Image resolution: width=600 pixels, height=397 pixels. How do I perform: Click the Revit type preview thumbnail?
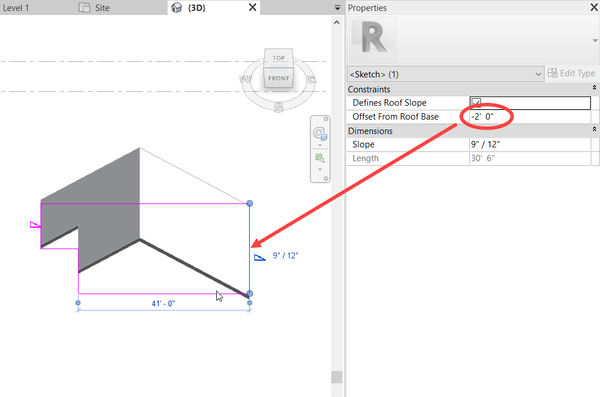[x=373, y=40]
